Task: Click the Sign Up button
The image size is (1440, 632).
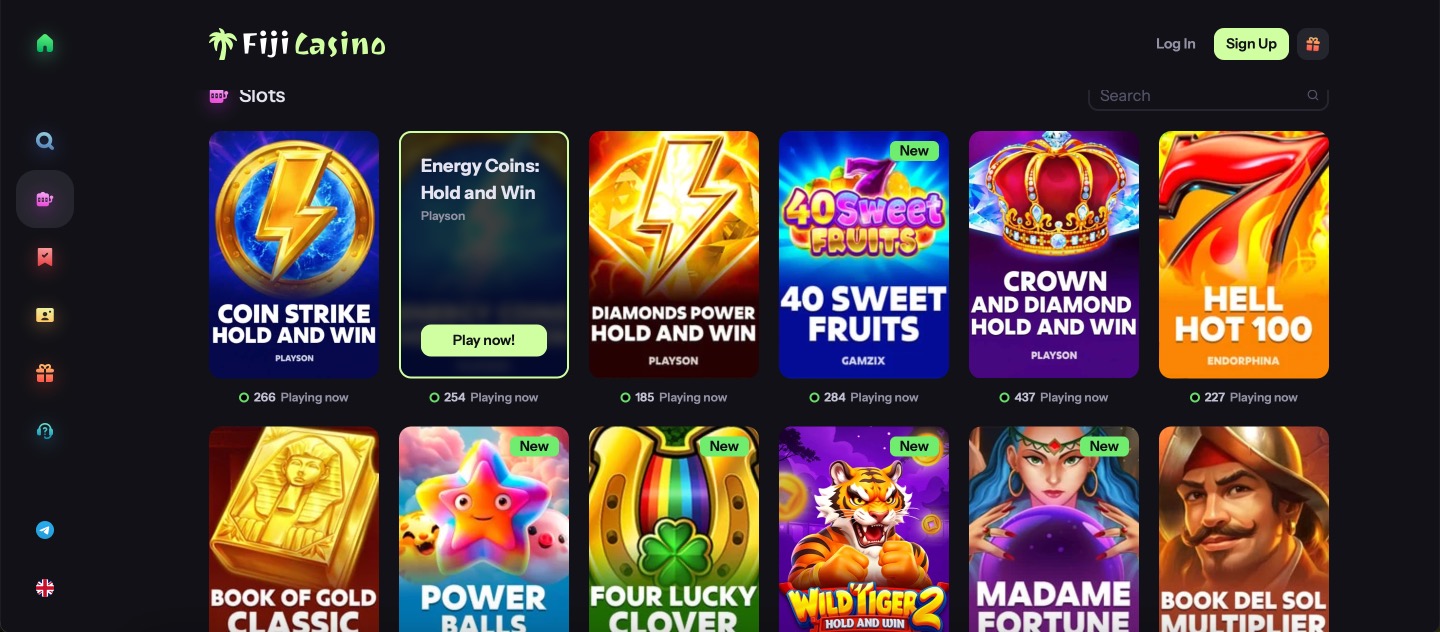Action: tap(1251, 44)
